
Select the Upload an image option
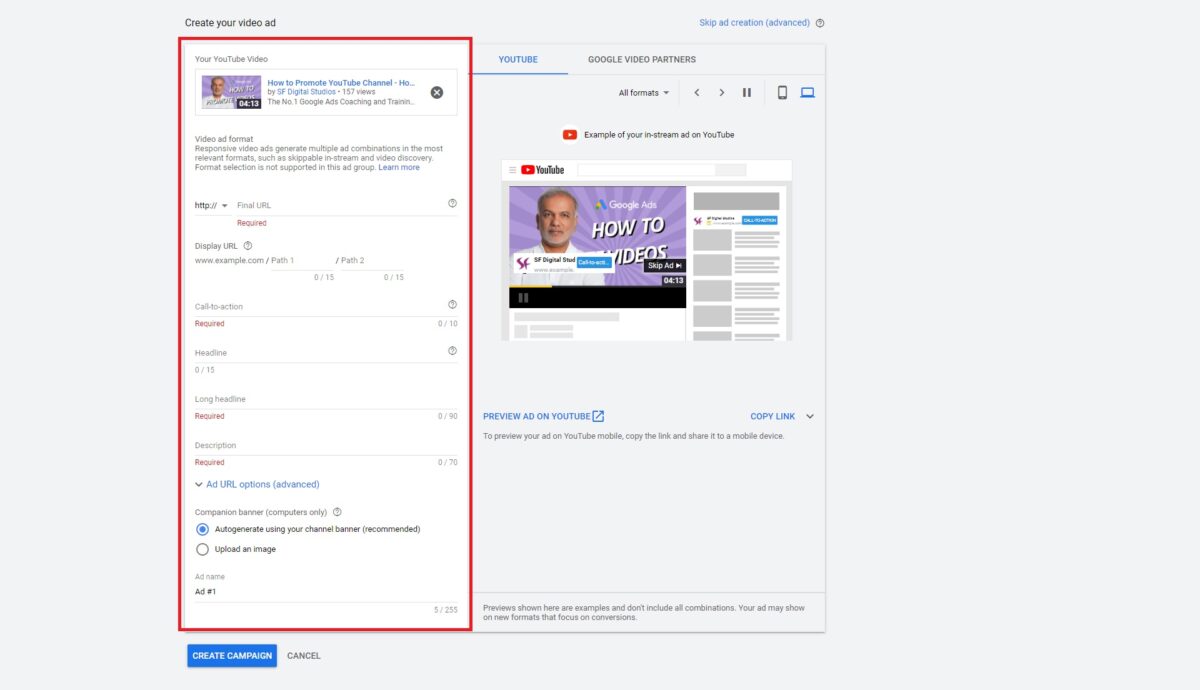(203, 549)
